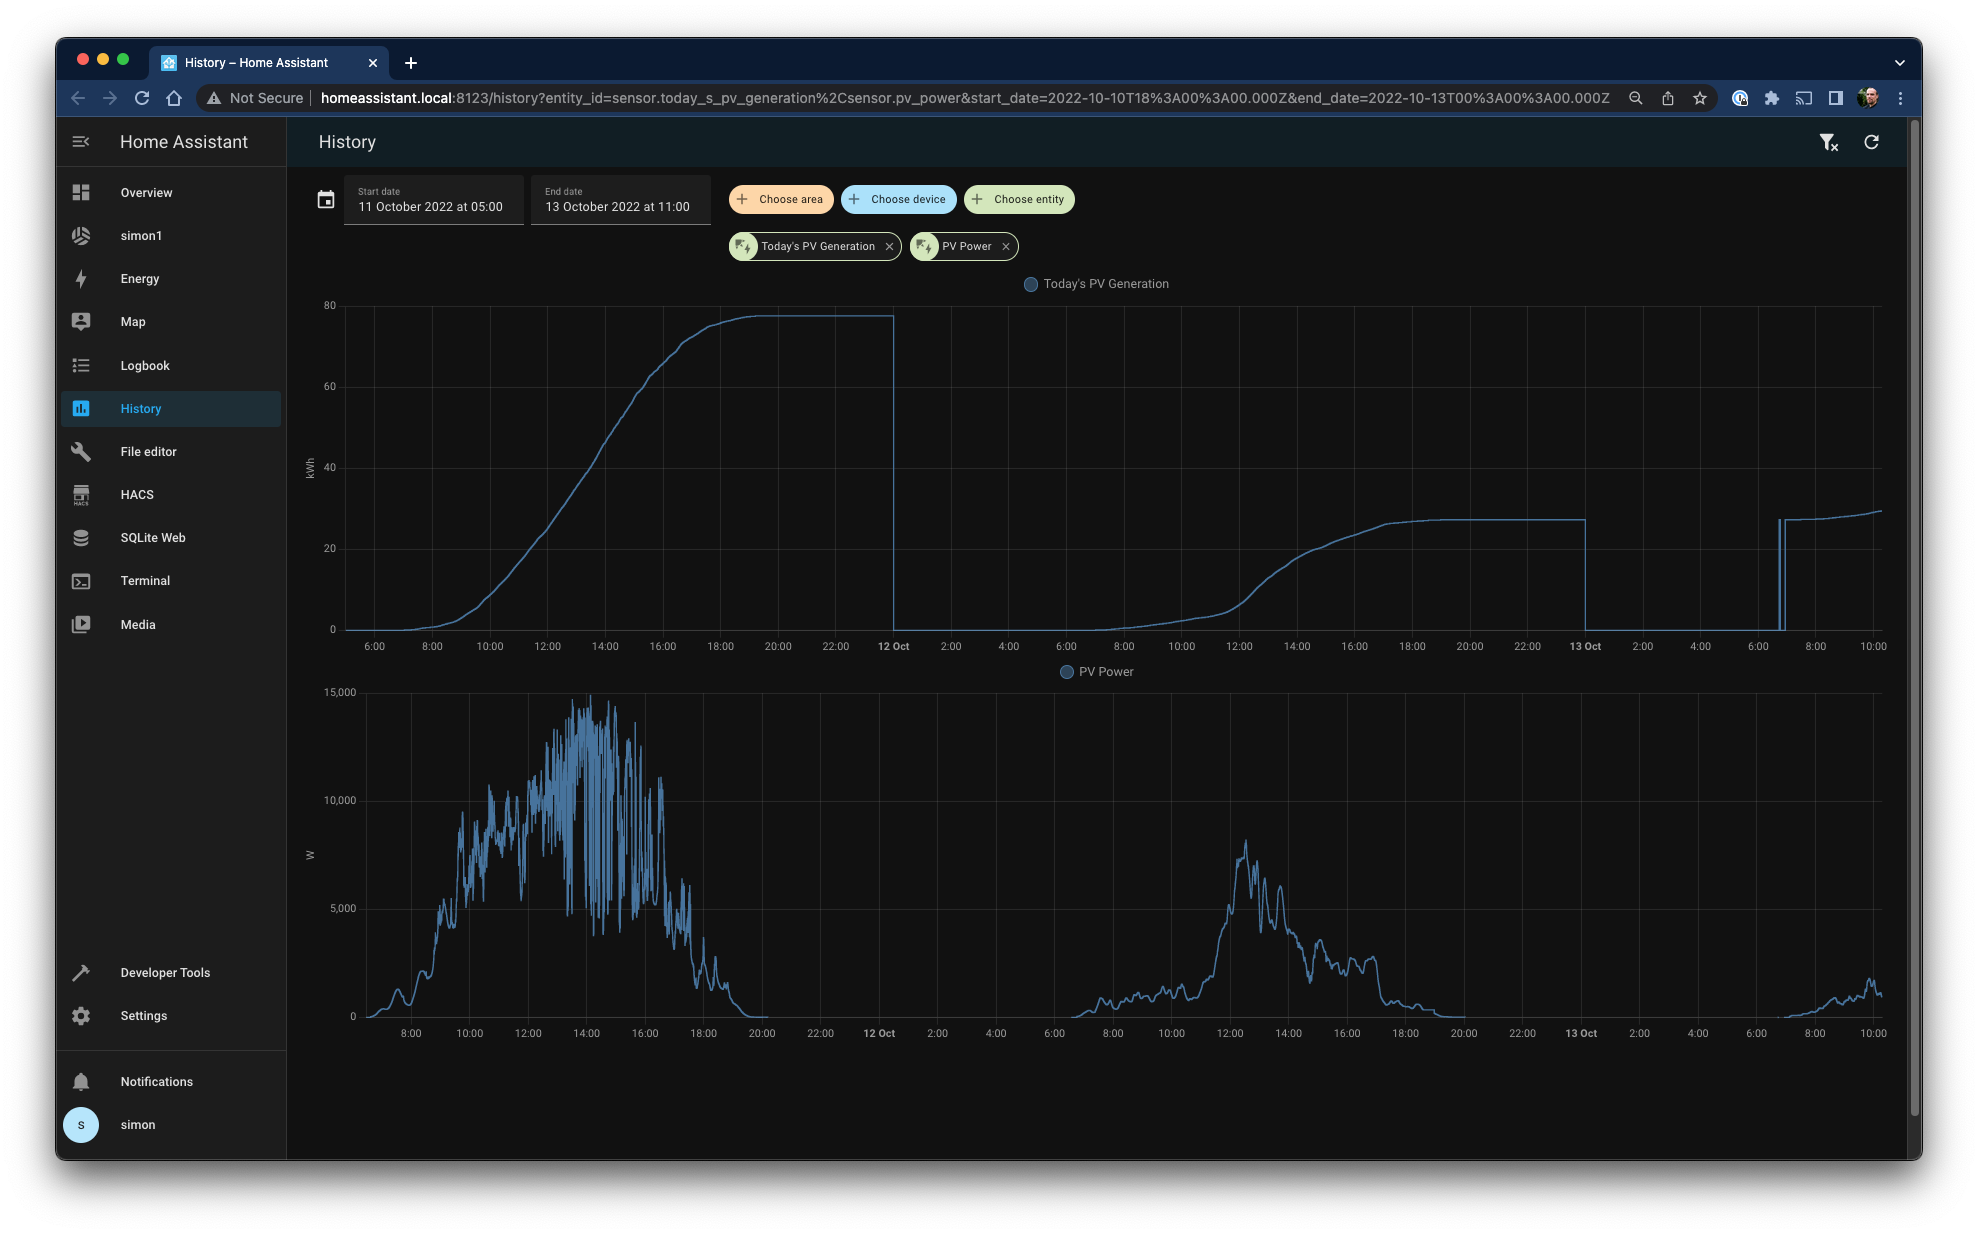Expand the Chrome profile menu
This screenshot has height=1234, width=1978.
click(x=1869, y=98)
